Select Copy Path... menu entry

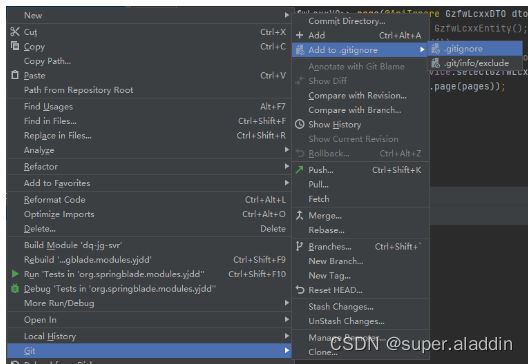(x=47, y=61)
